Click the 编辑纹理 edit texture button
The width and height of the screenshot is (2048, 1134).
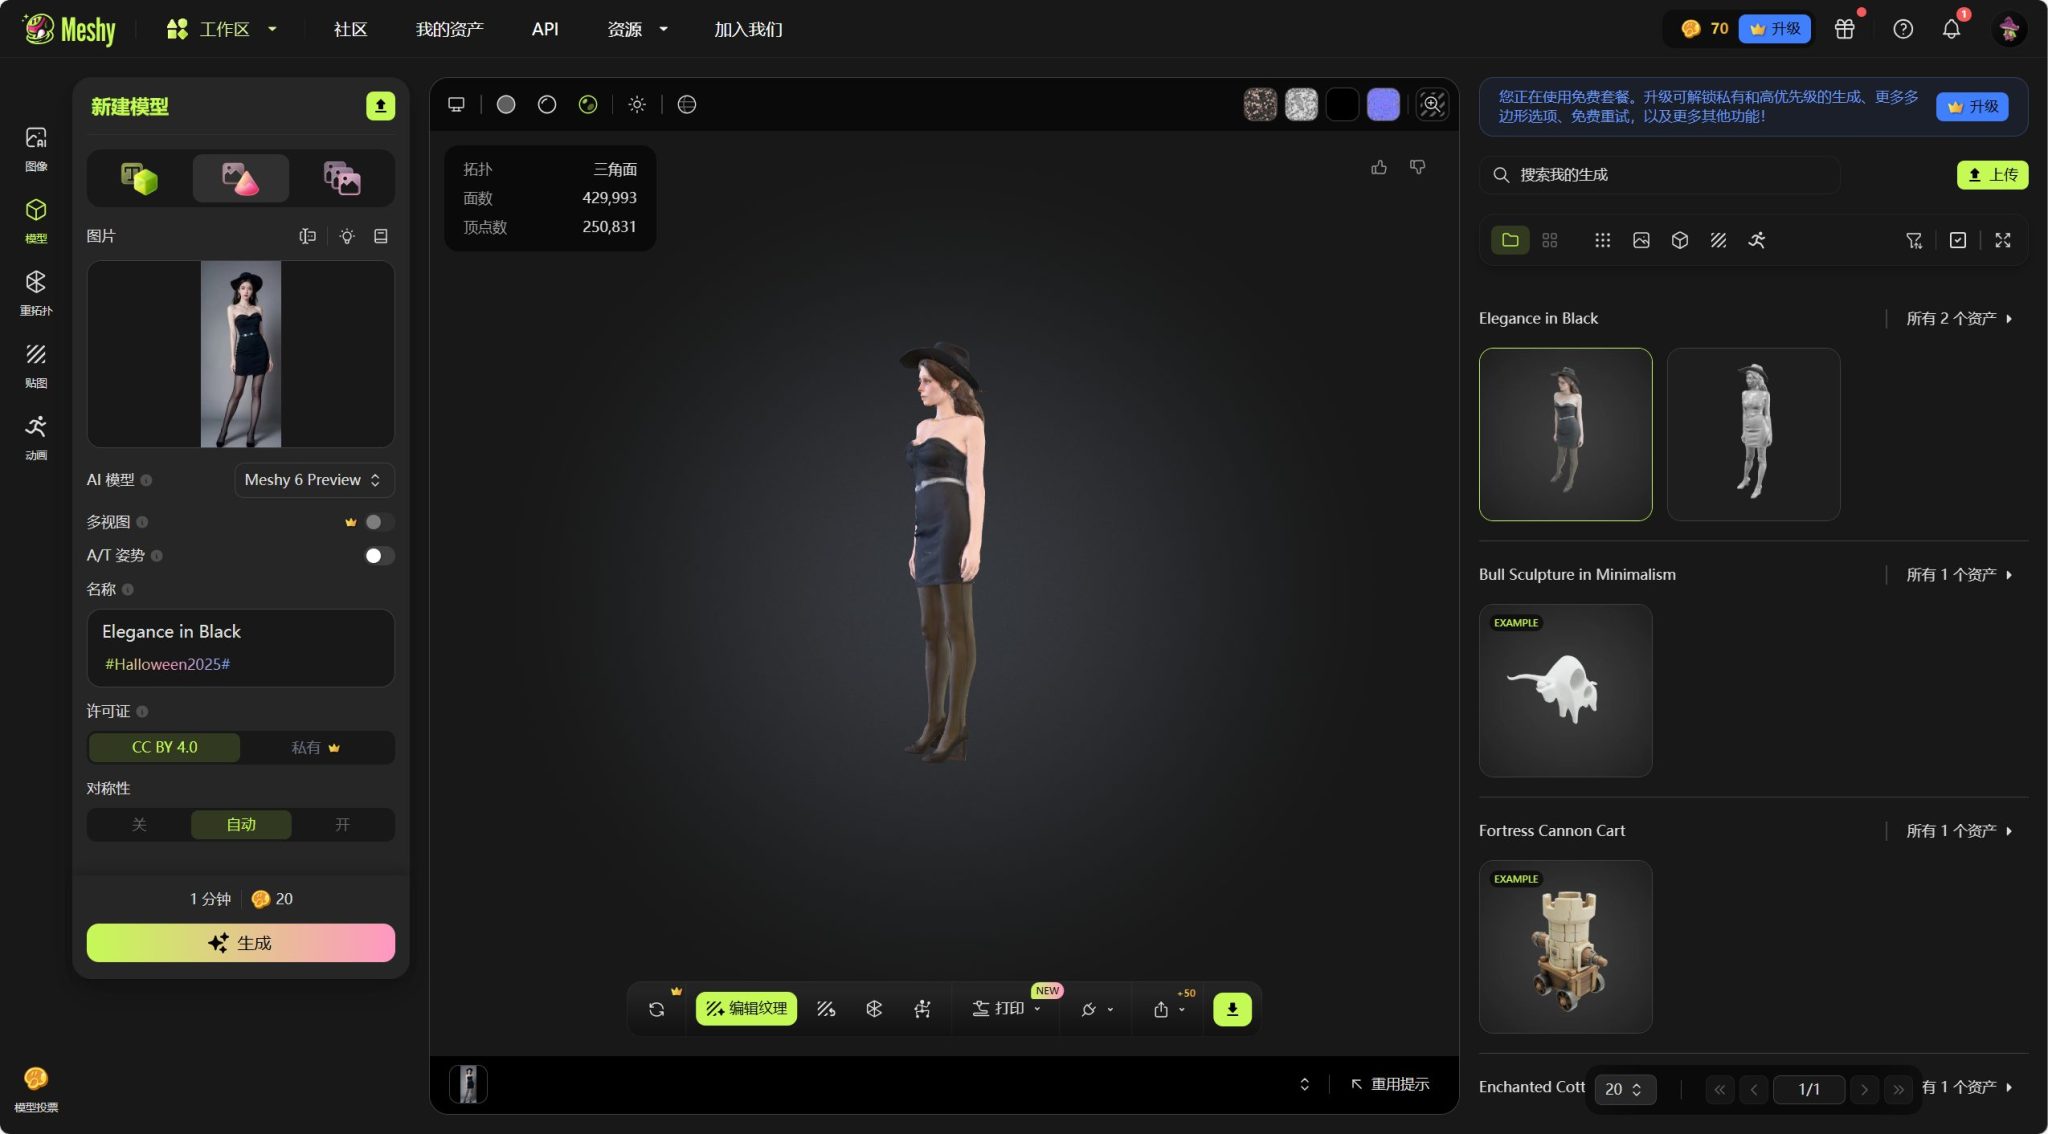746,1009
